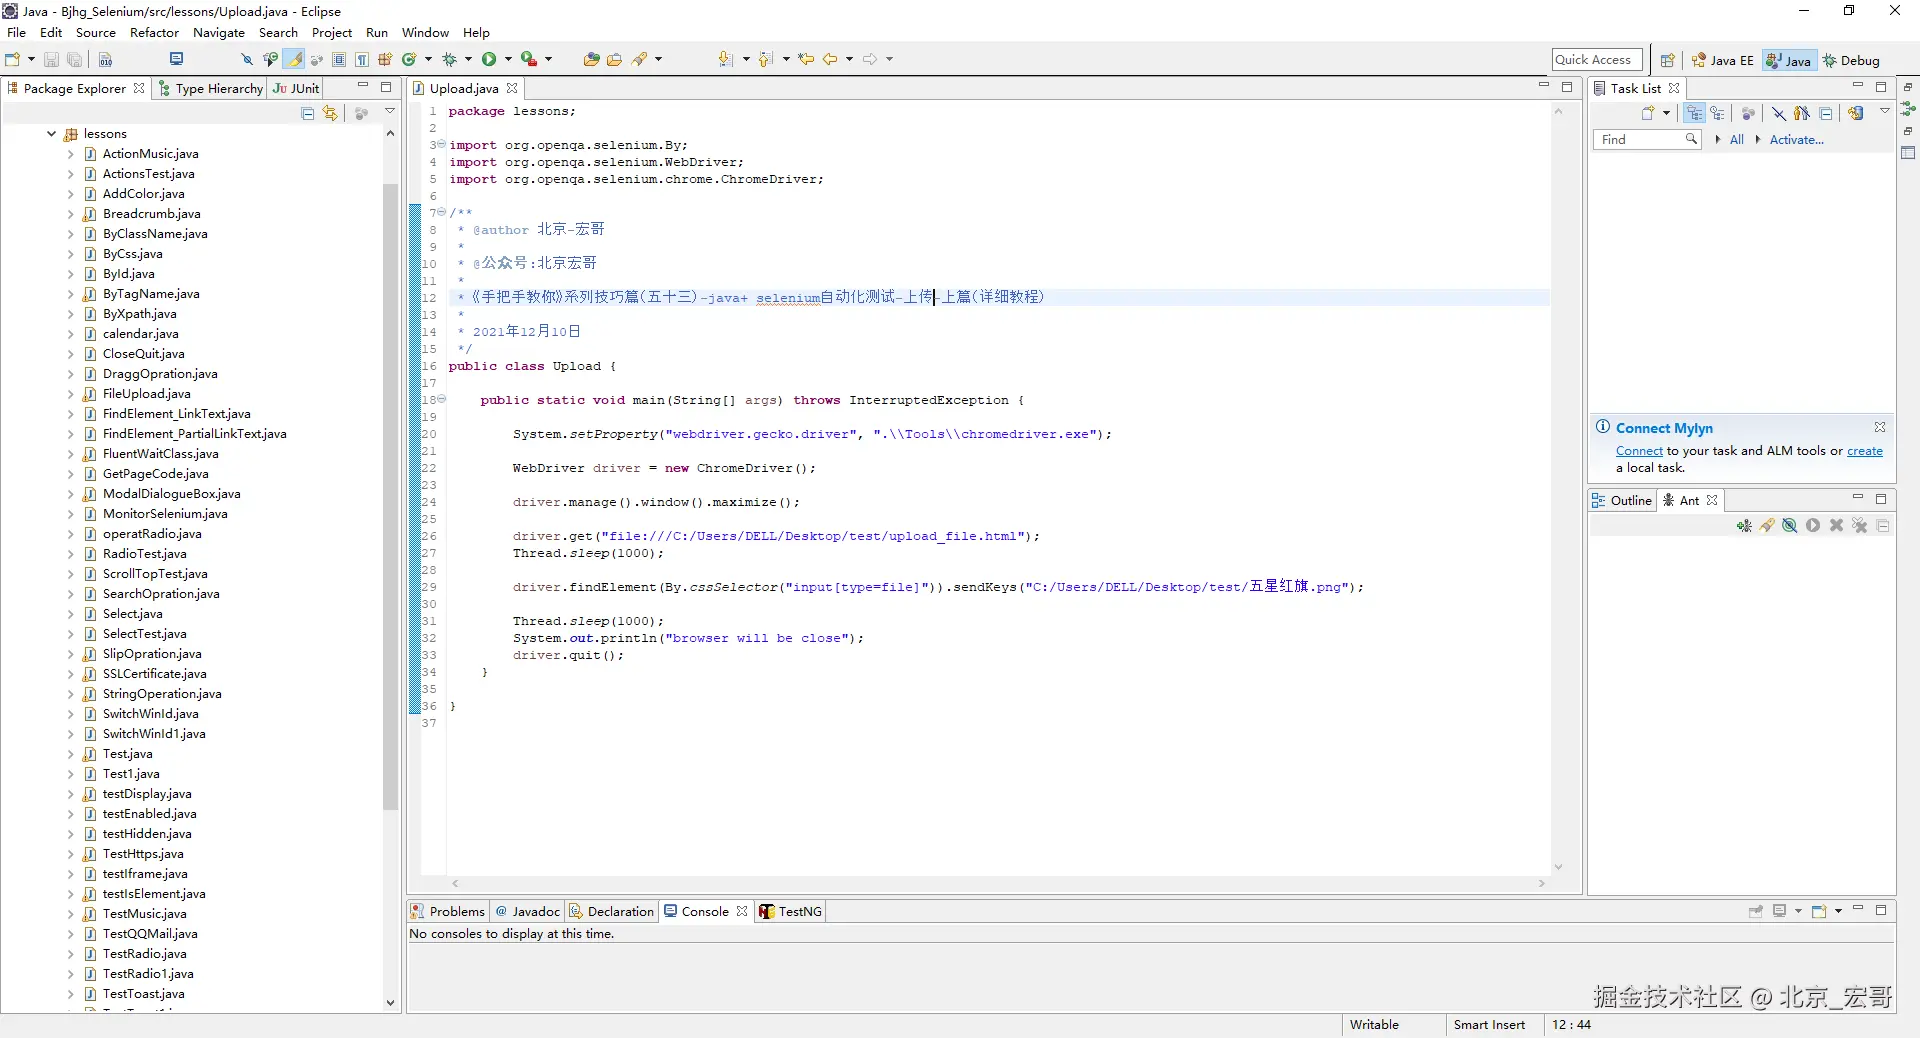The height and width of the screenshot is (1038, 1920).
Task: Jump to the previous annotation
Action: [766, 59]
